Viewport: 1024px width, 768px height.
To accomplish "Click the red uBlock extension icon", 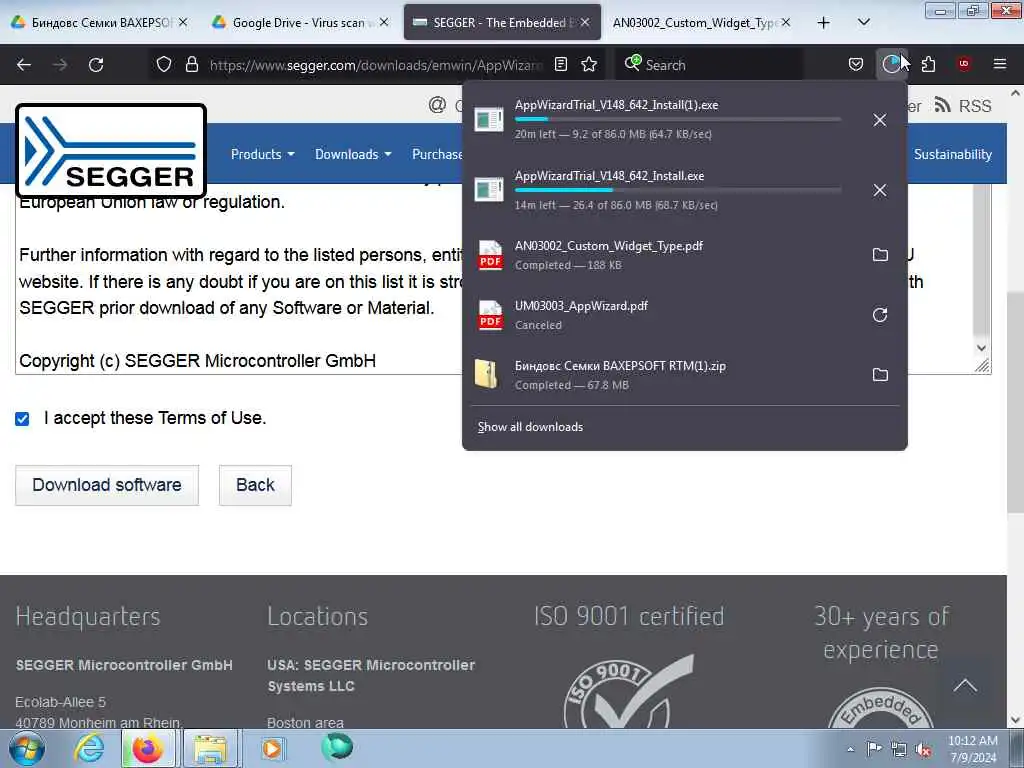I will click(964, 64).
